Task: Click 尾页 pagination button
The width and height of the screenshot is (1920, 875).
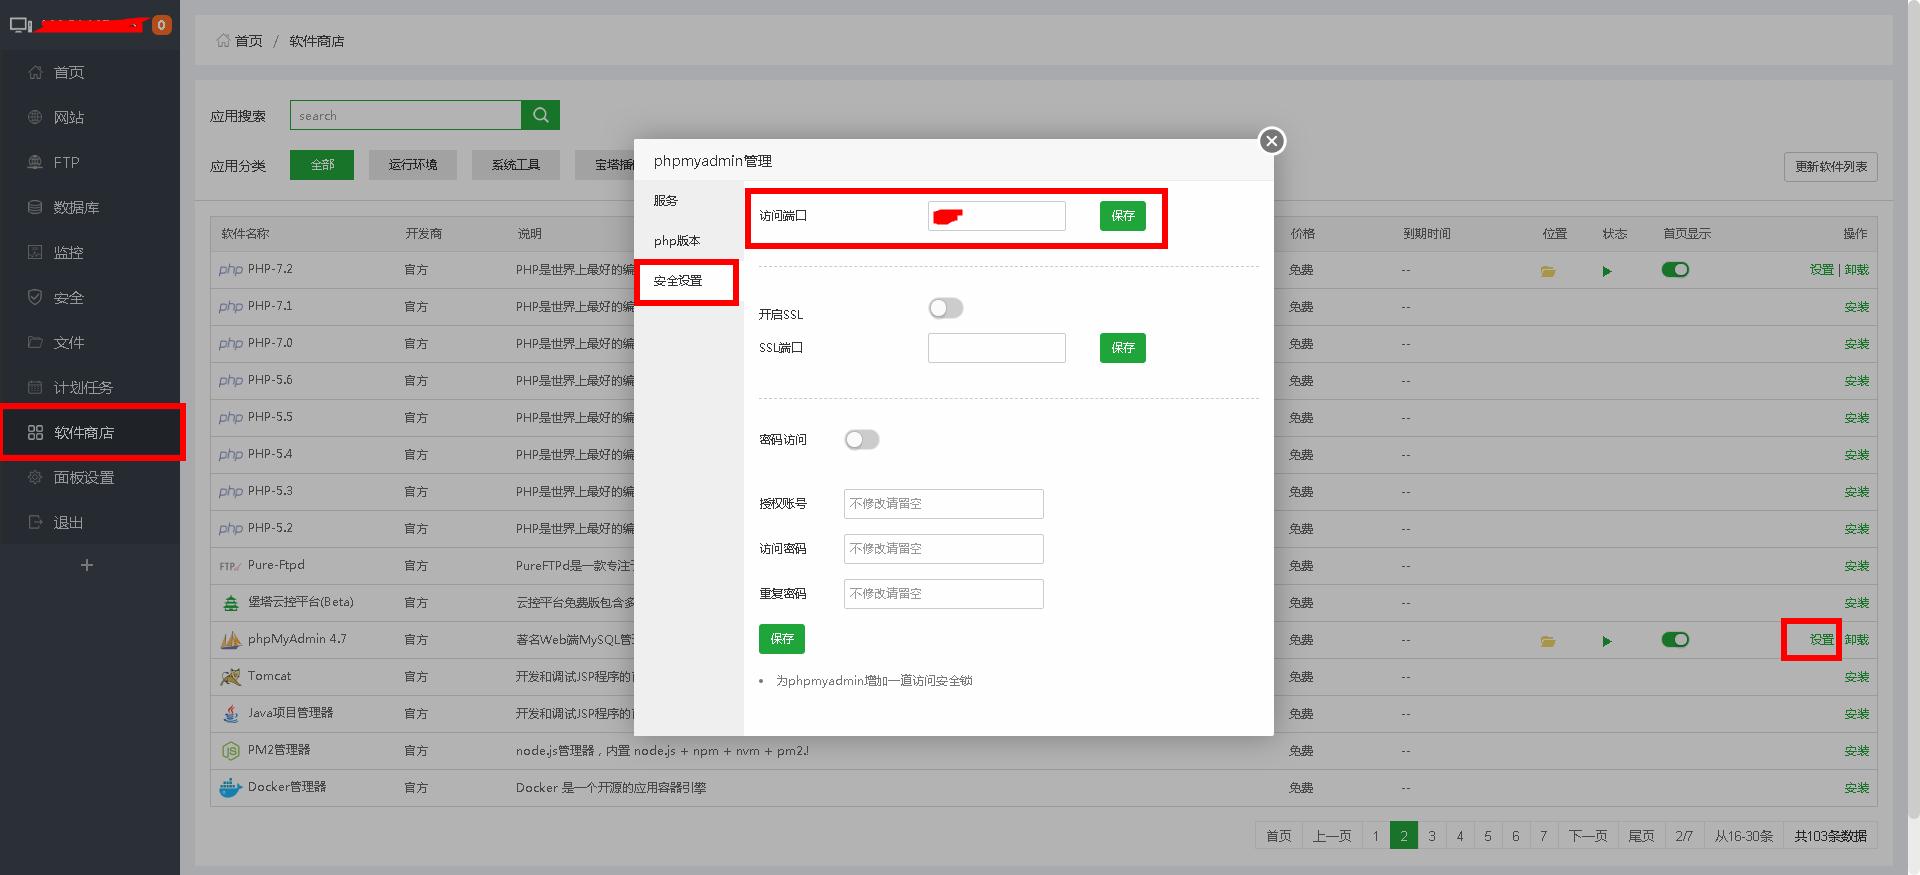Action: click(x=1641, y=836)
